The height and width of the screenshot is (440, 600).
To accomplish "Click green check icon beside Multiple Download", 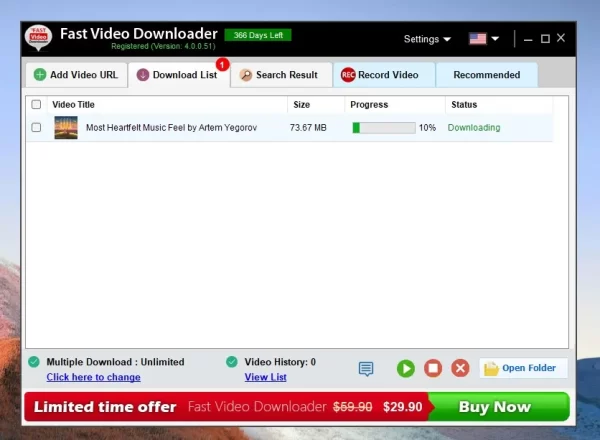I will tap(34, 362).
